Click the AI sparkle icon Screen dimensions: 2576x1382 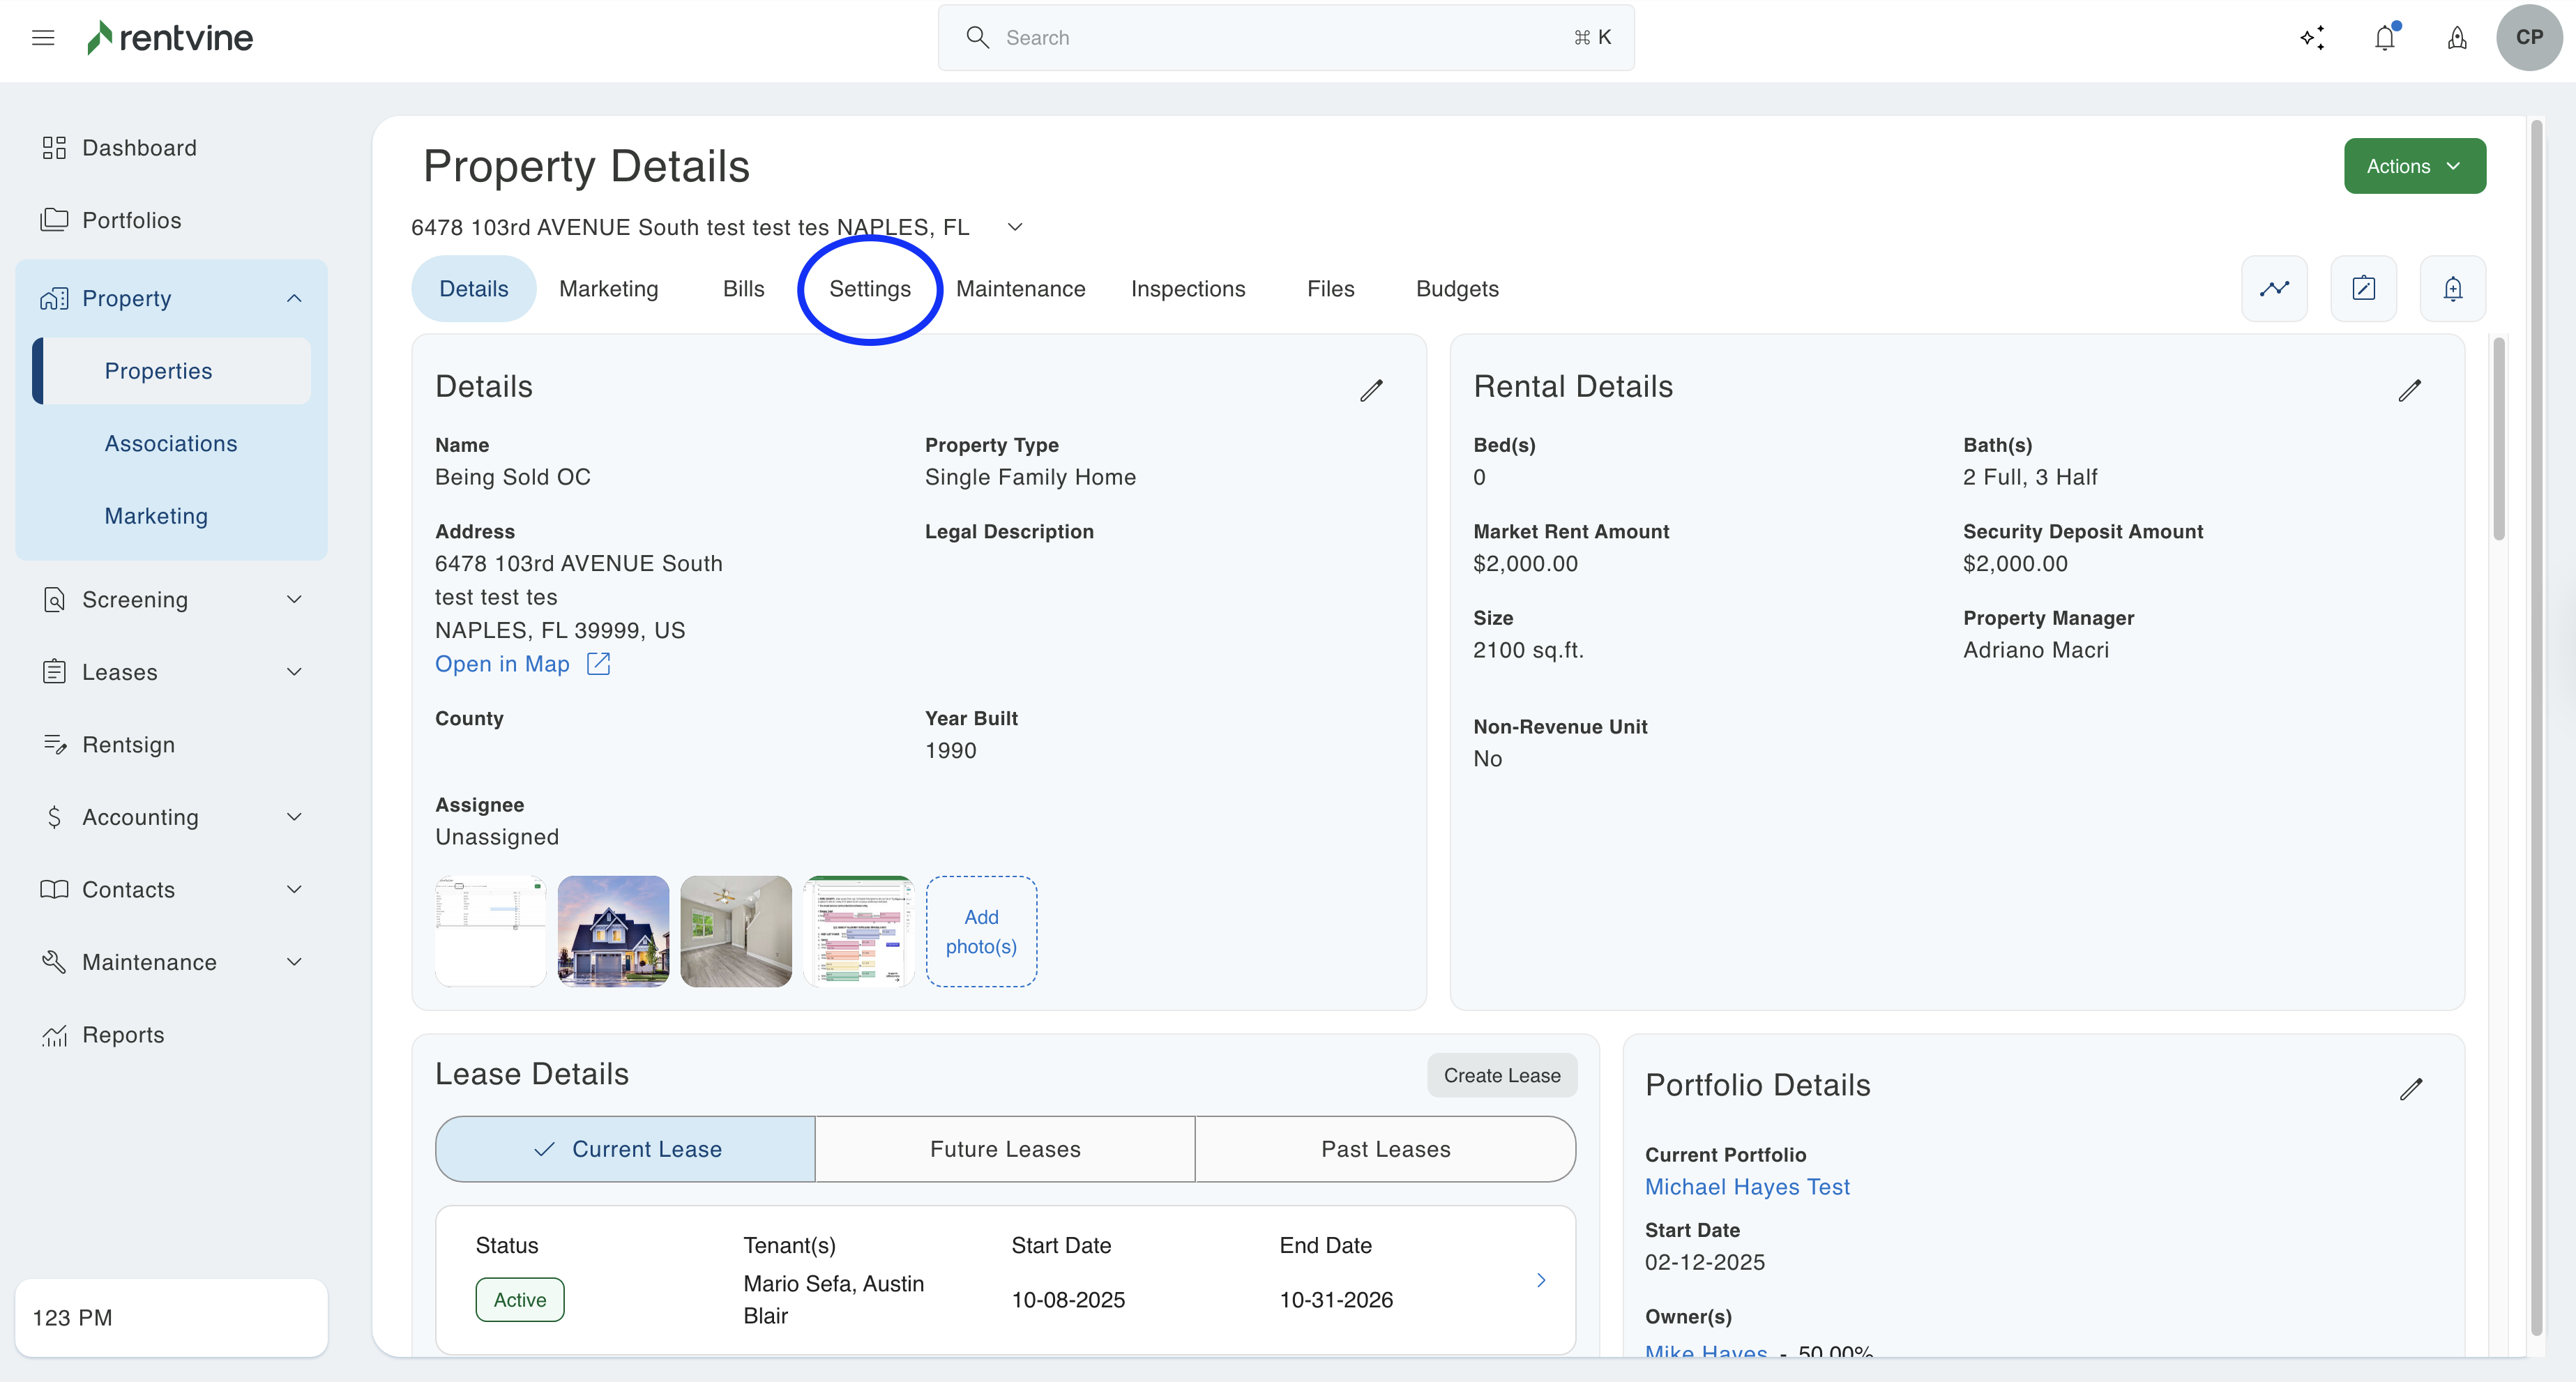click(x=2312, y=38)
